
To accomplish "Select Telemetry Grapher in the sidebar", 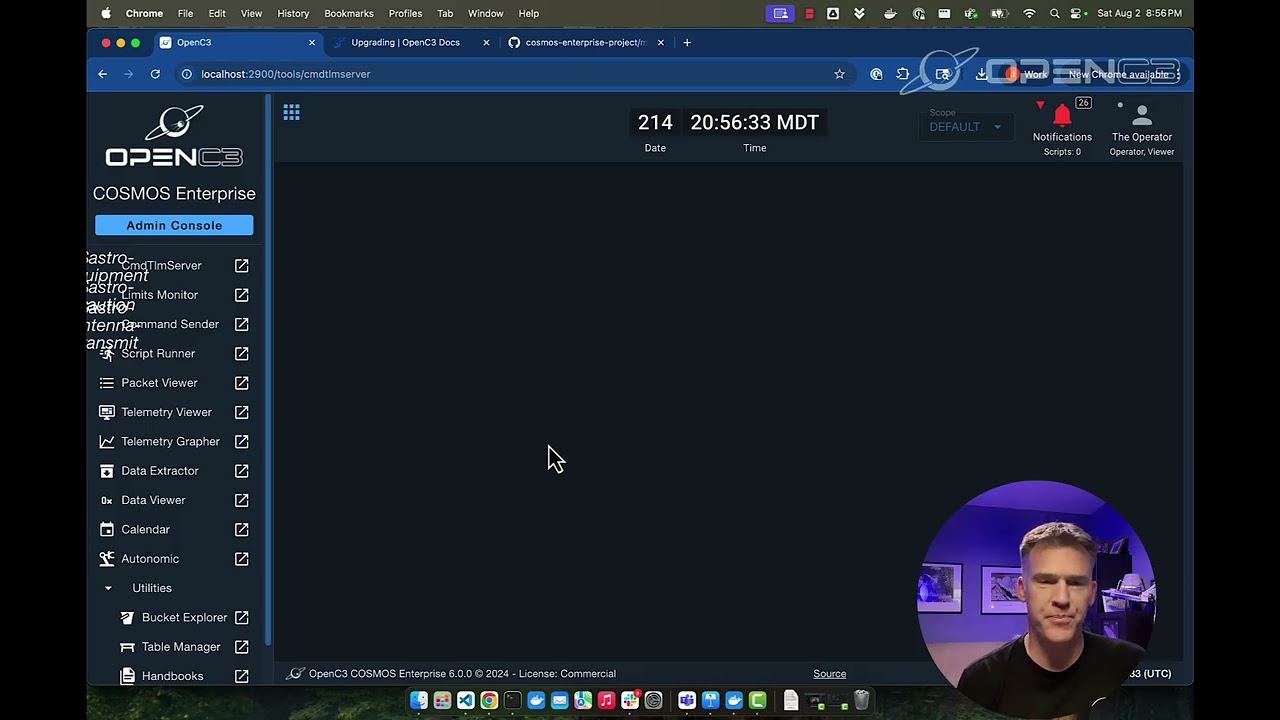I will (x=170, y=441).
